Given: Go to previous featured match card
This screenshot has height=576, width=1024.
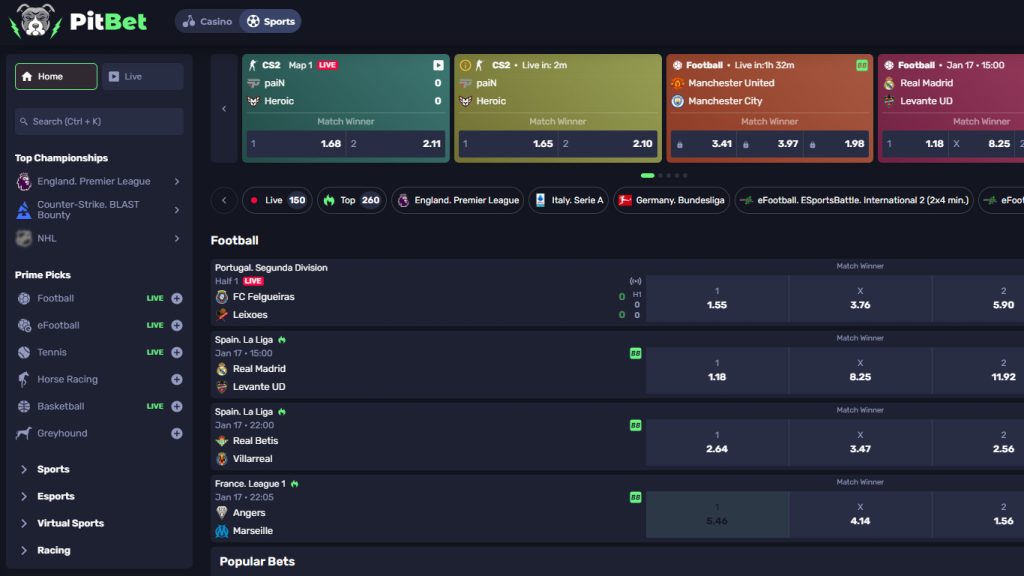Looking at the screenshot, I should point(224,108).
